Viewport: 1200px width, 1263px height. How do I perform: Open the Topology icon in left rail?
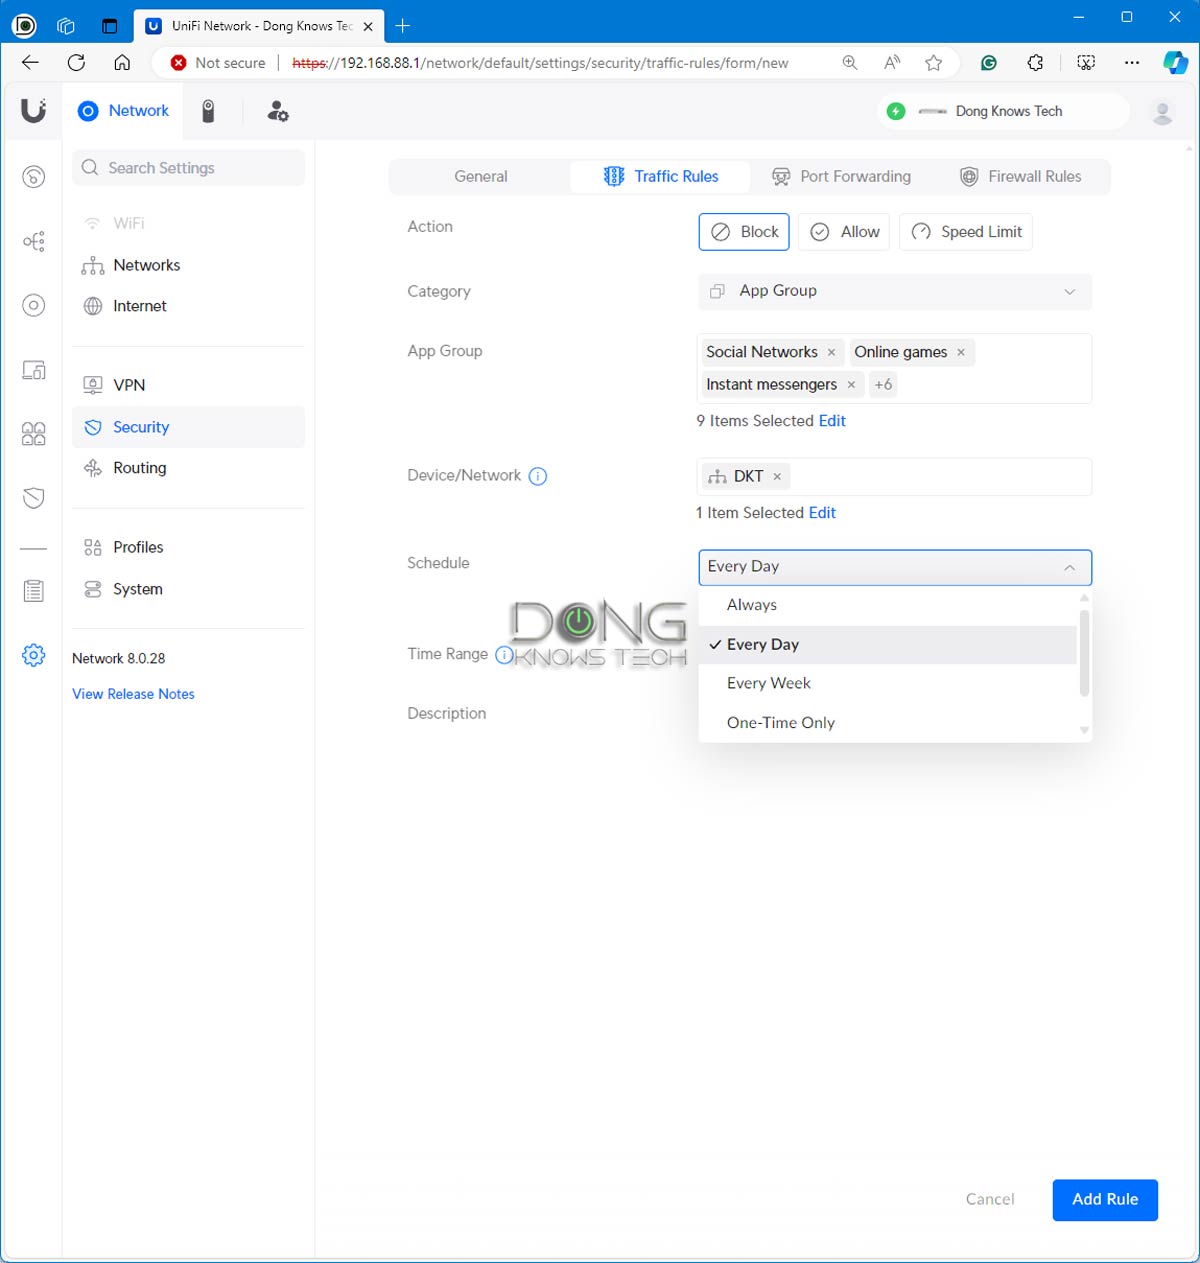click(34, 241)
